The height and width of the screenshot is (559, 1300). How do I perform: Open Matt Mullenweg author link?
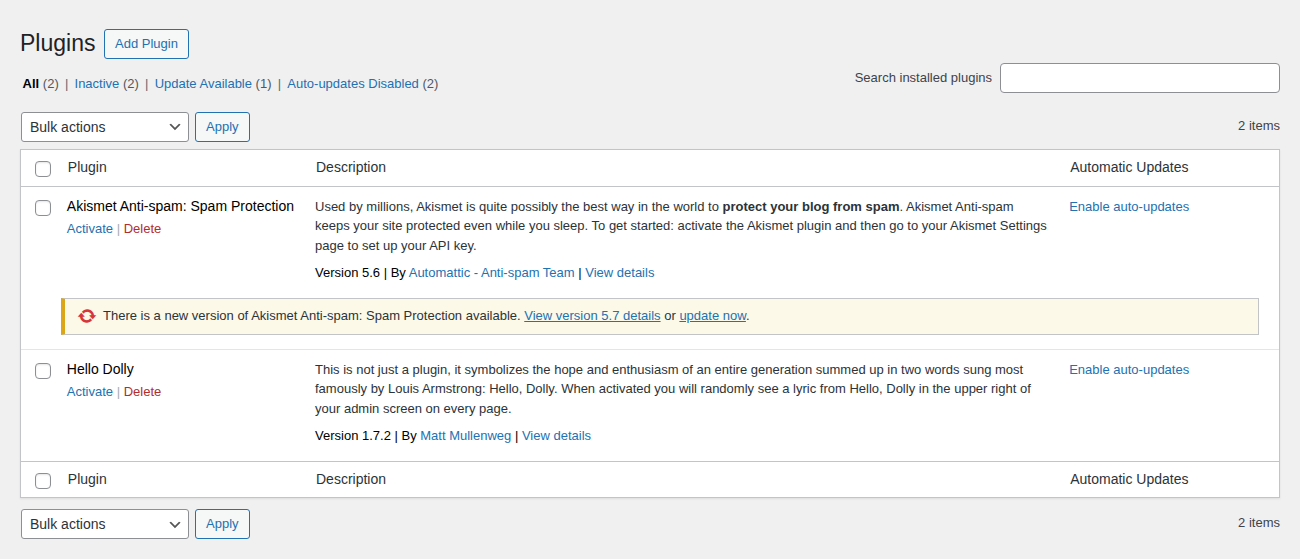coord(466,436)
